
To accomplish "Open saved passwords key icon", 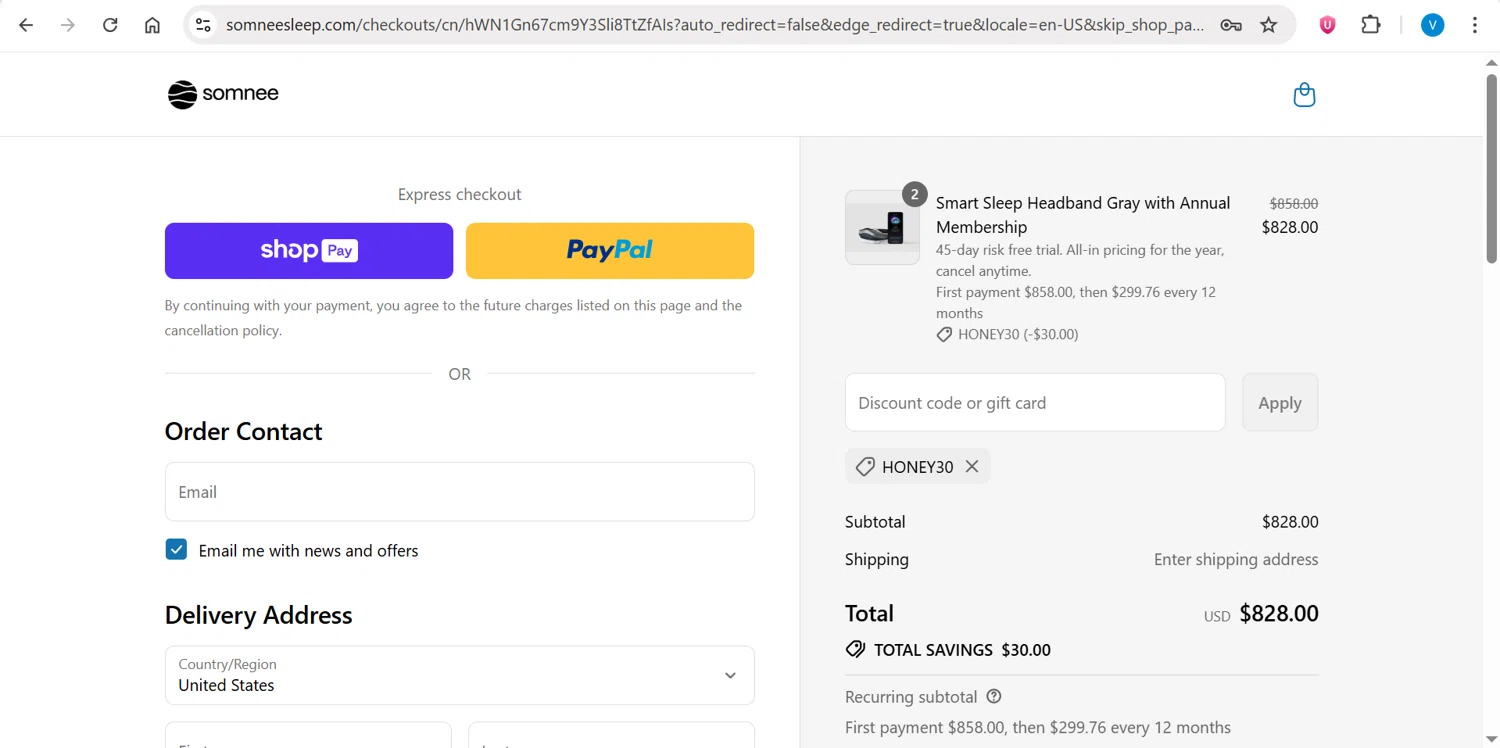I will point(1231,25).
